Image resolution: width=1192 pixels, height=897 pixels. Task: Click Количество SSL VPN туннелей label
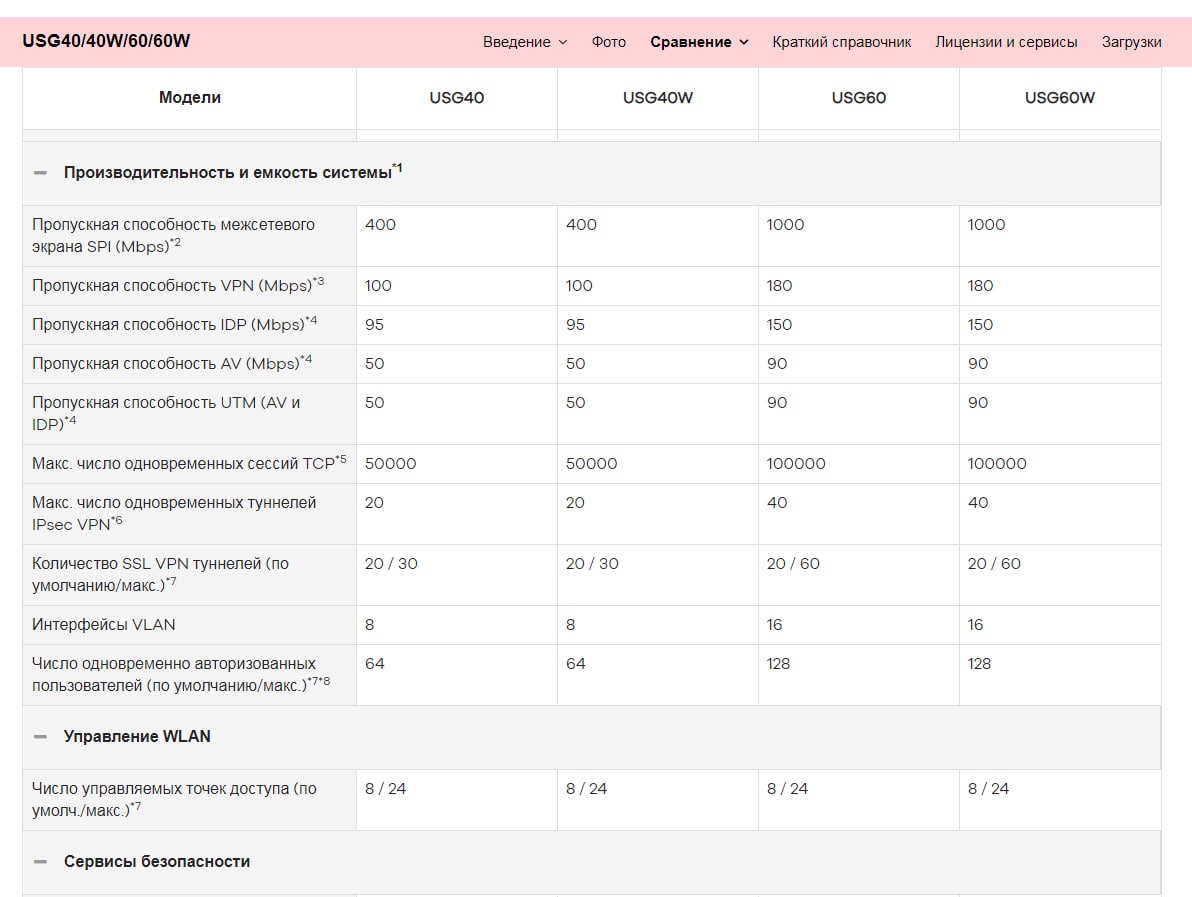[160, 574]
